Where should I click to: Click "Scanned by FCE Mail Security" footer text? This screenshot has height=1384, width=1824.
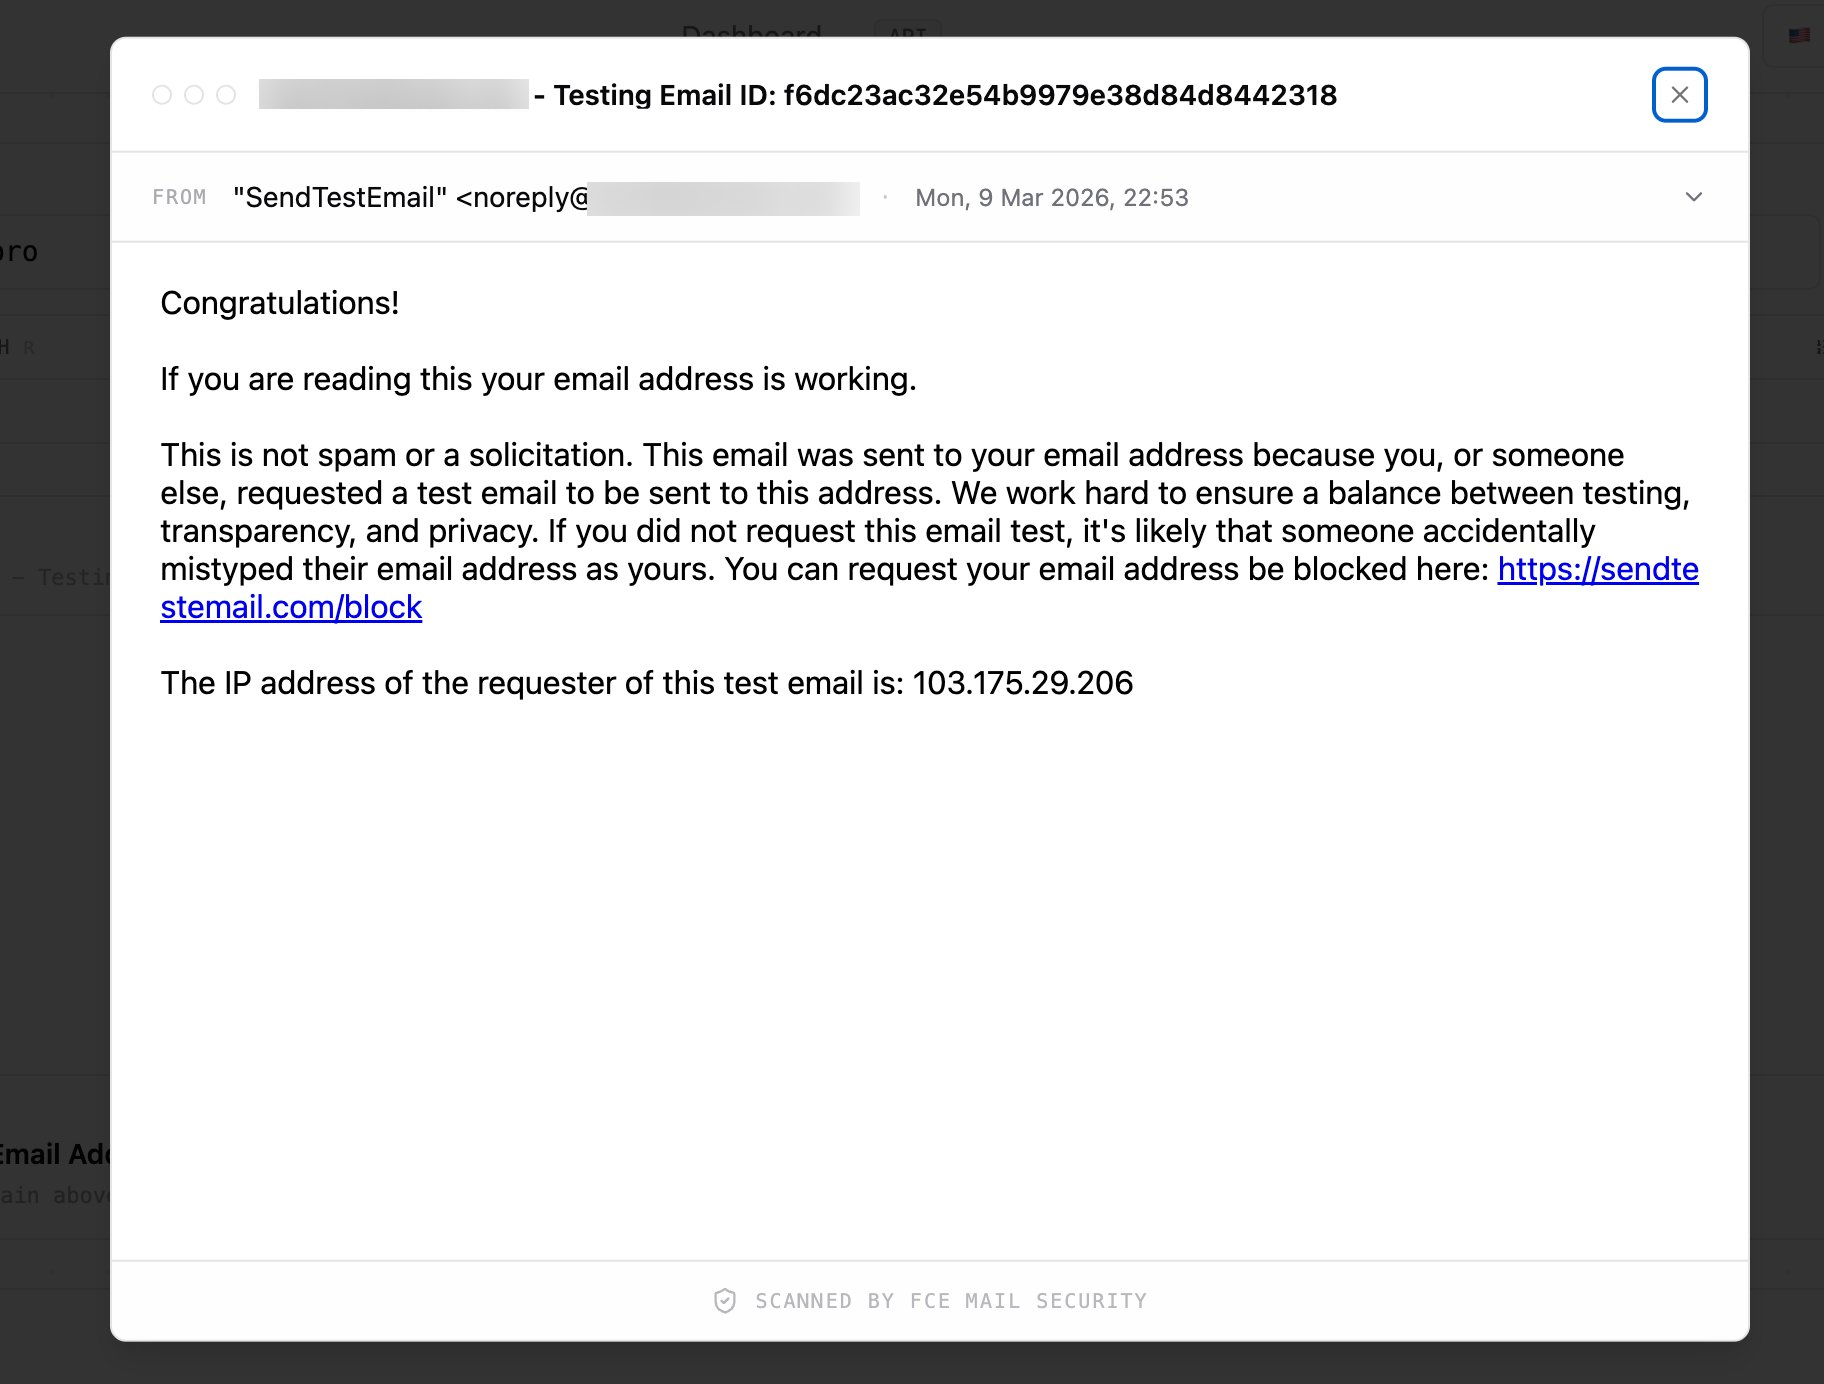click(x=950, y=1300)
